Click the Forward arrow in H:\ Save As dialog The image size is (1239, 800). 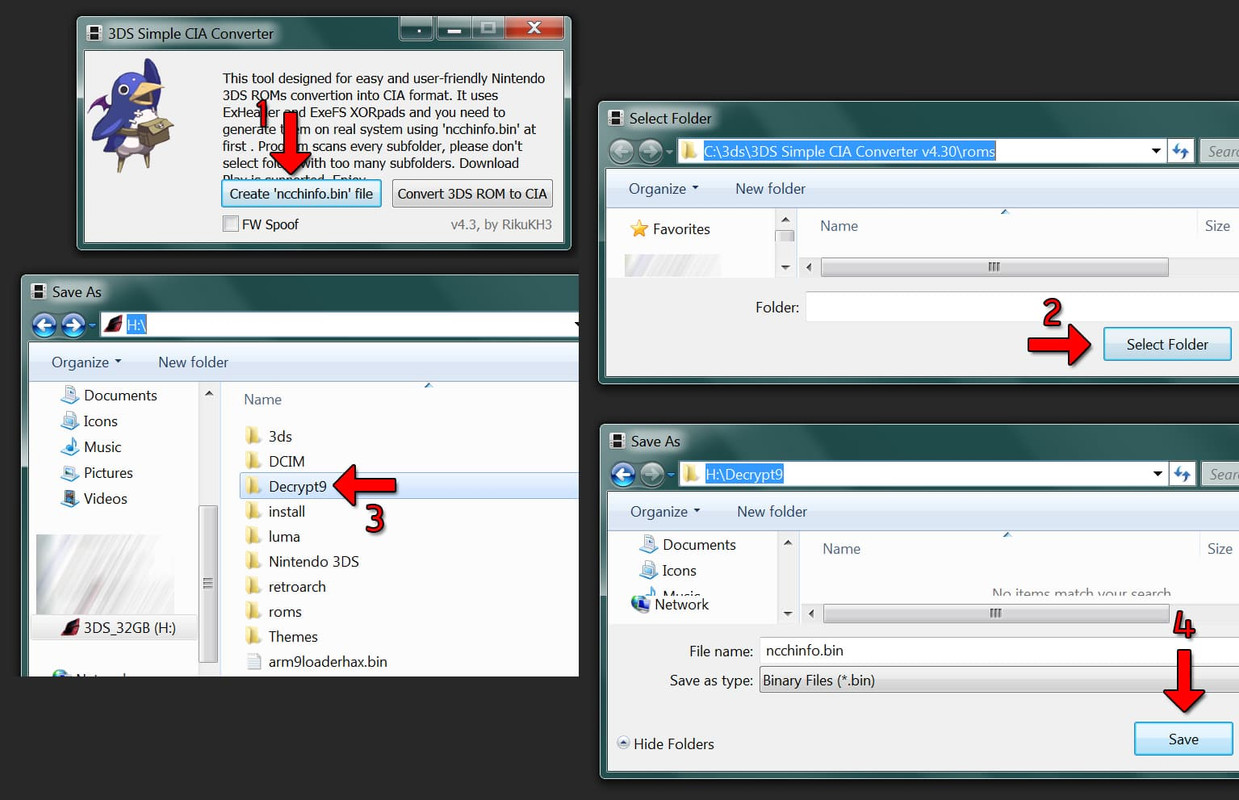tap(73, 325)
